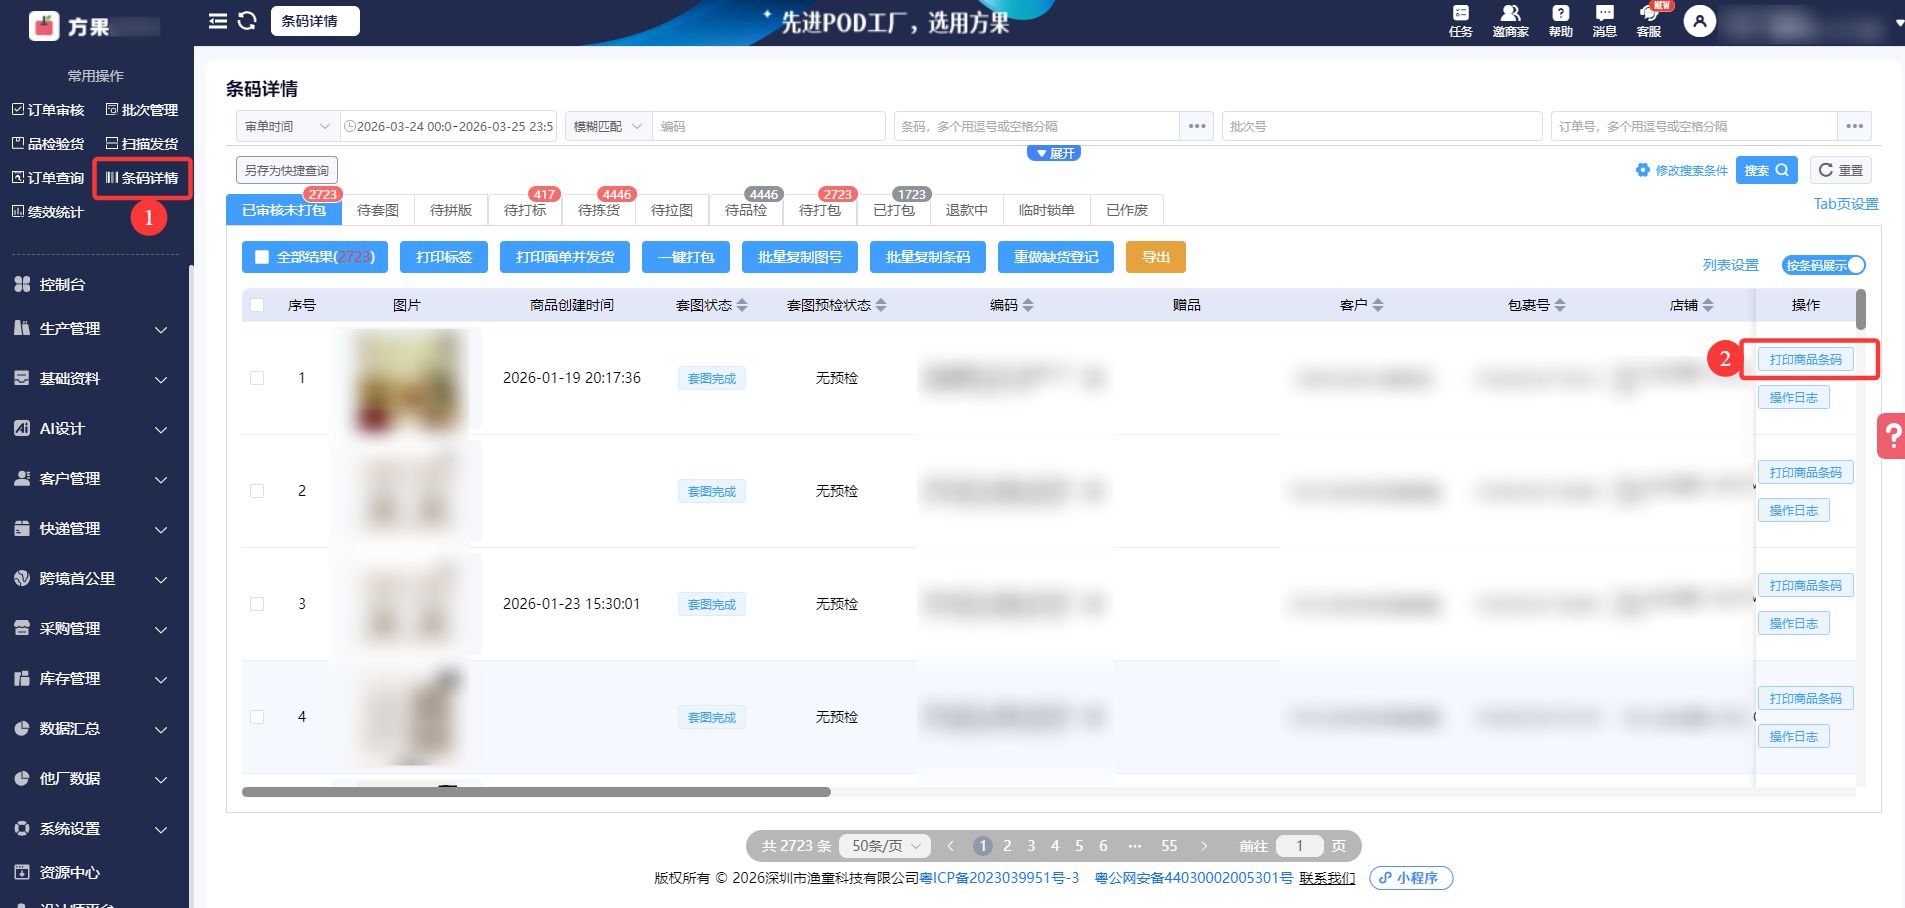Open the 审单时间 dropdown
1905x908 pixels.
287,126
